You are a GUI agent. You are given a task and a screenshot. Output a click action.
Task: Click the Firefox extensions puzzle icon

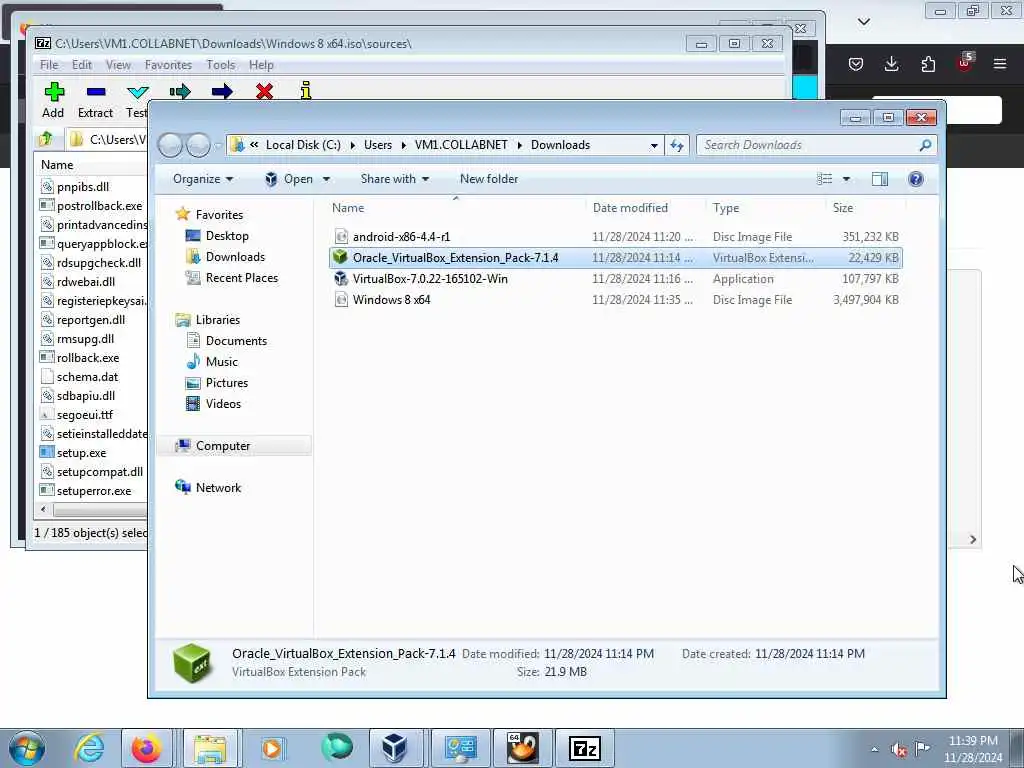(x=928, y=64)
